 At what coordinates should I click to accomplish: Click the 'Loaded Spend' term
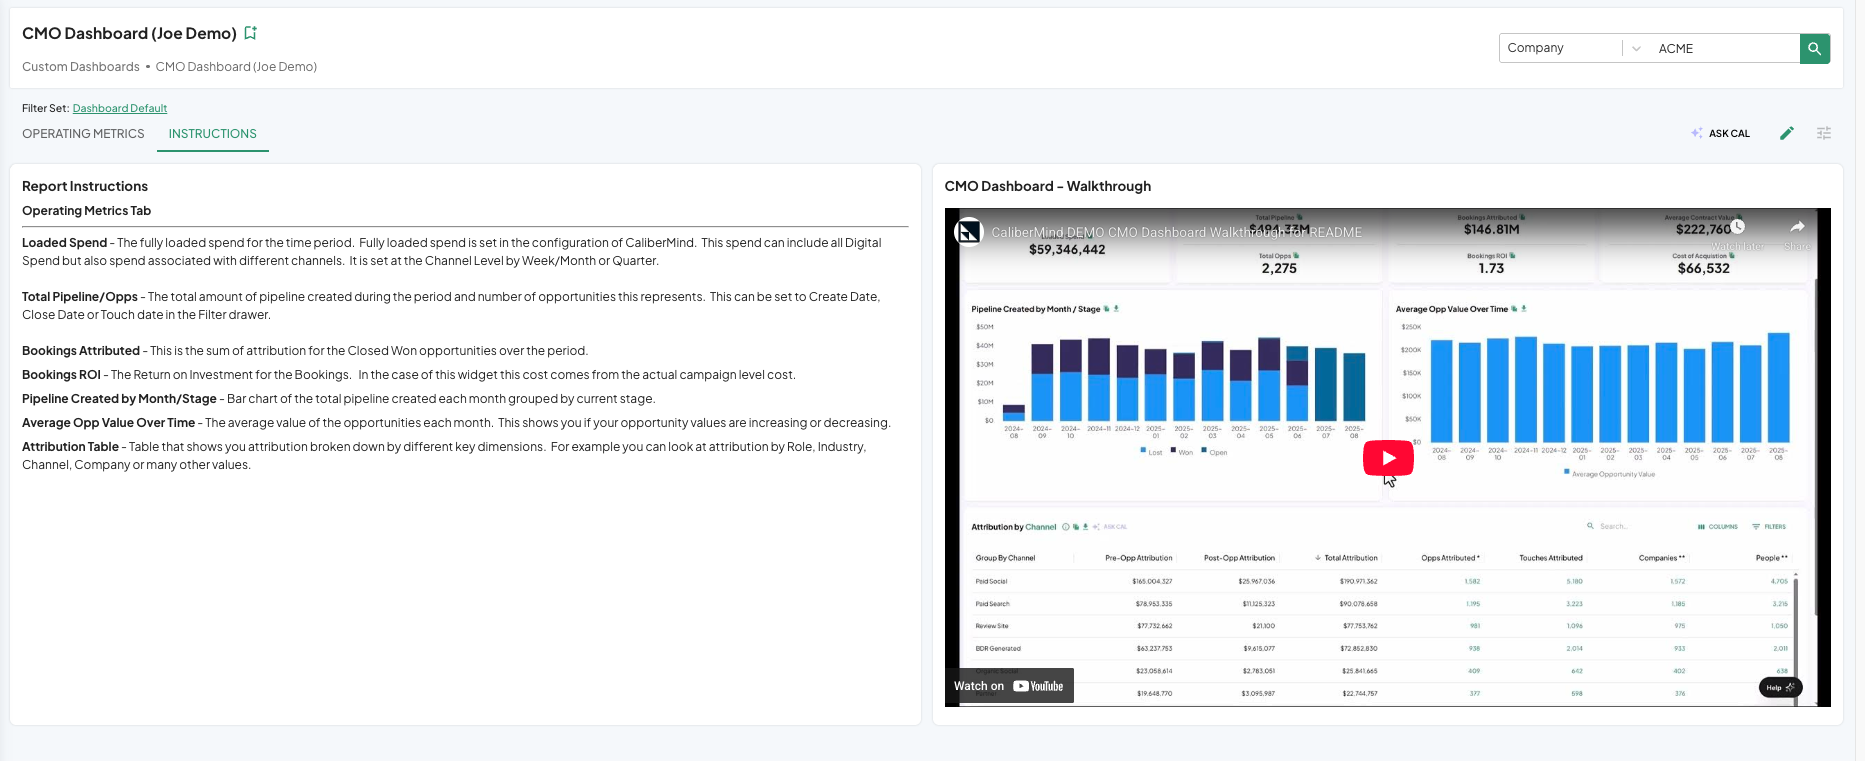click(64, 243)
